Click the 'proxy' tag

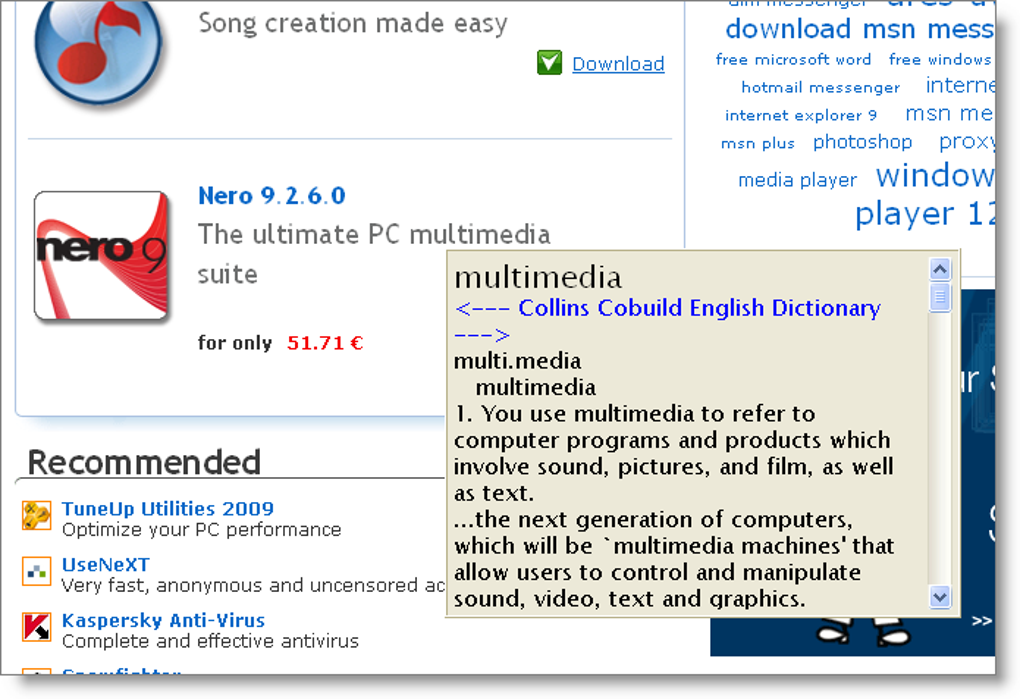coord(967,142)
